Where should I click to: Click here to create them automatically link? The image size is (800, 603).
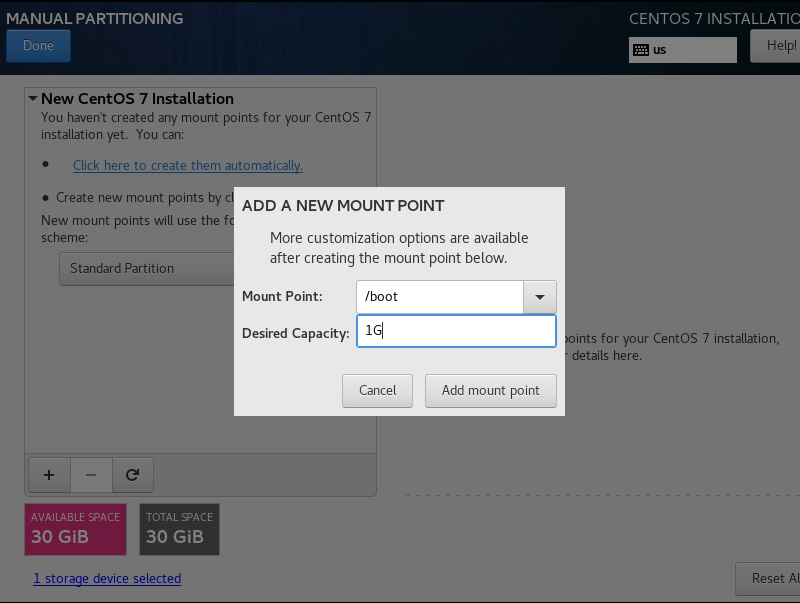coord(188,165)
